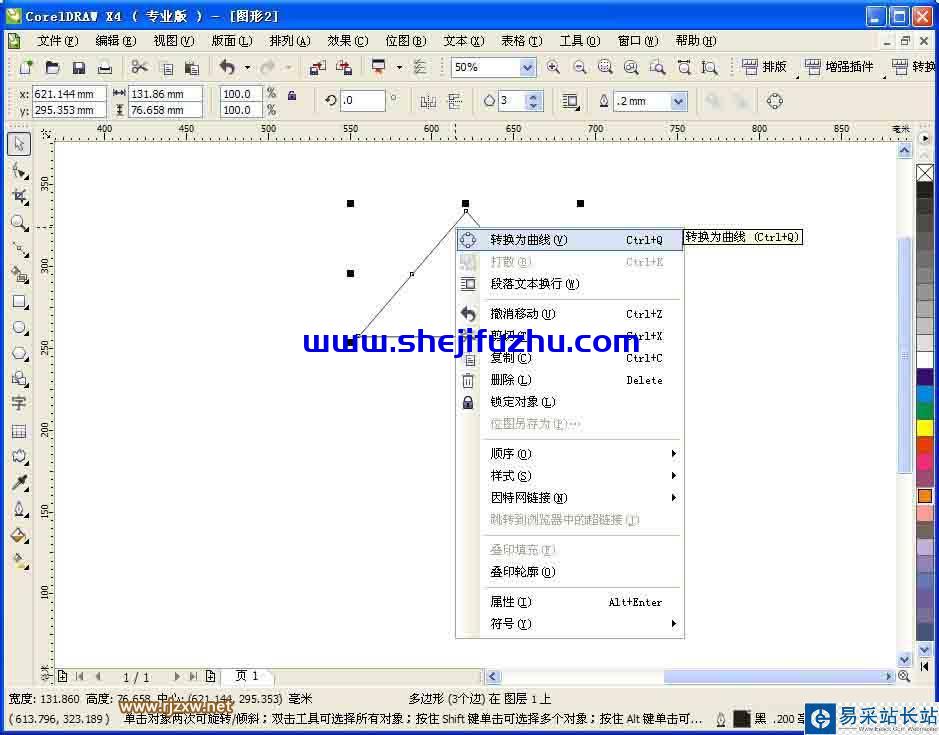Choose 锁定对象 from context menu
This screenshot has height=735, width=939.
click(569, 402)
